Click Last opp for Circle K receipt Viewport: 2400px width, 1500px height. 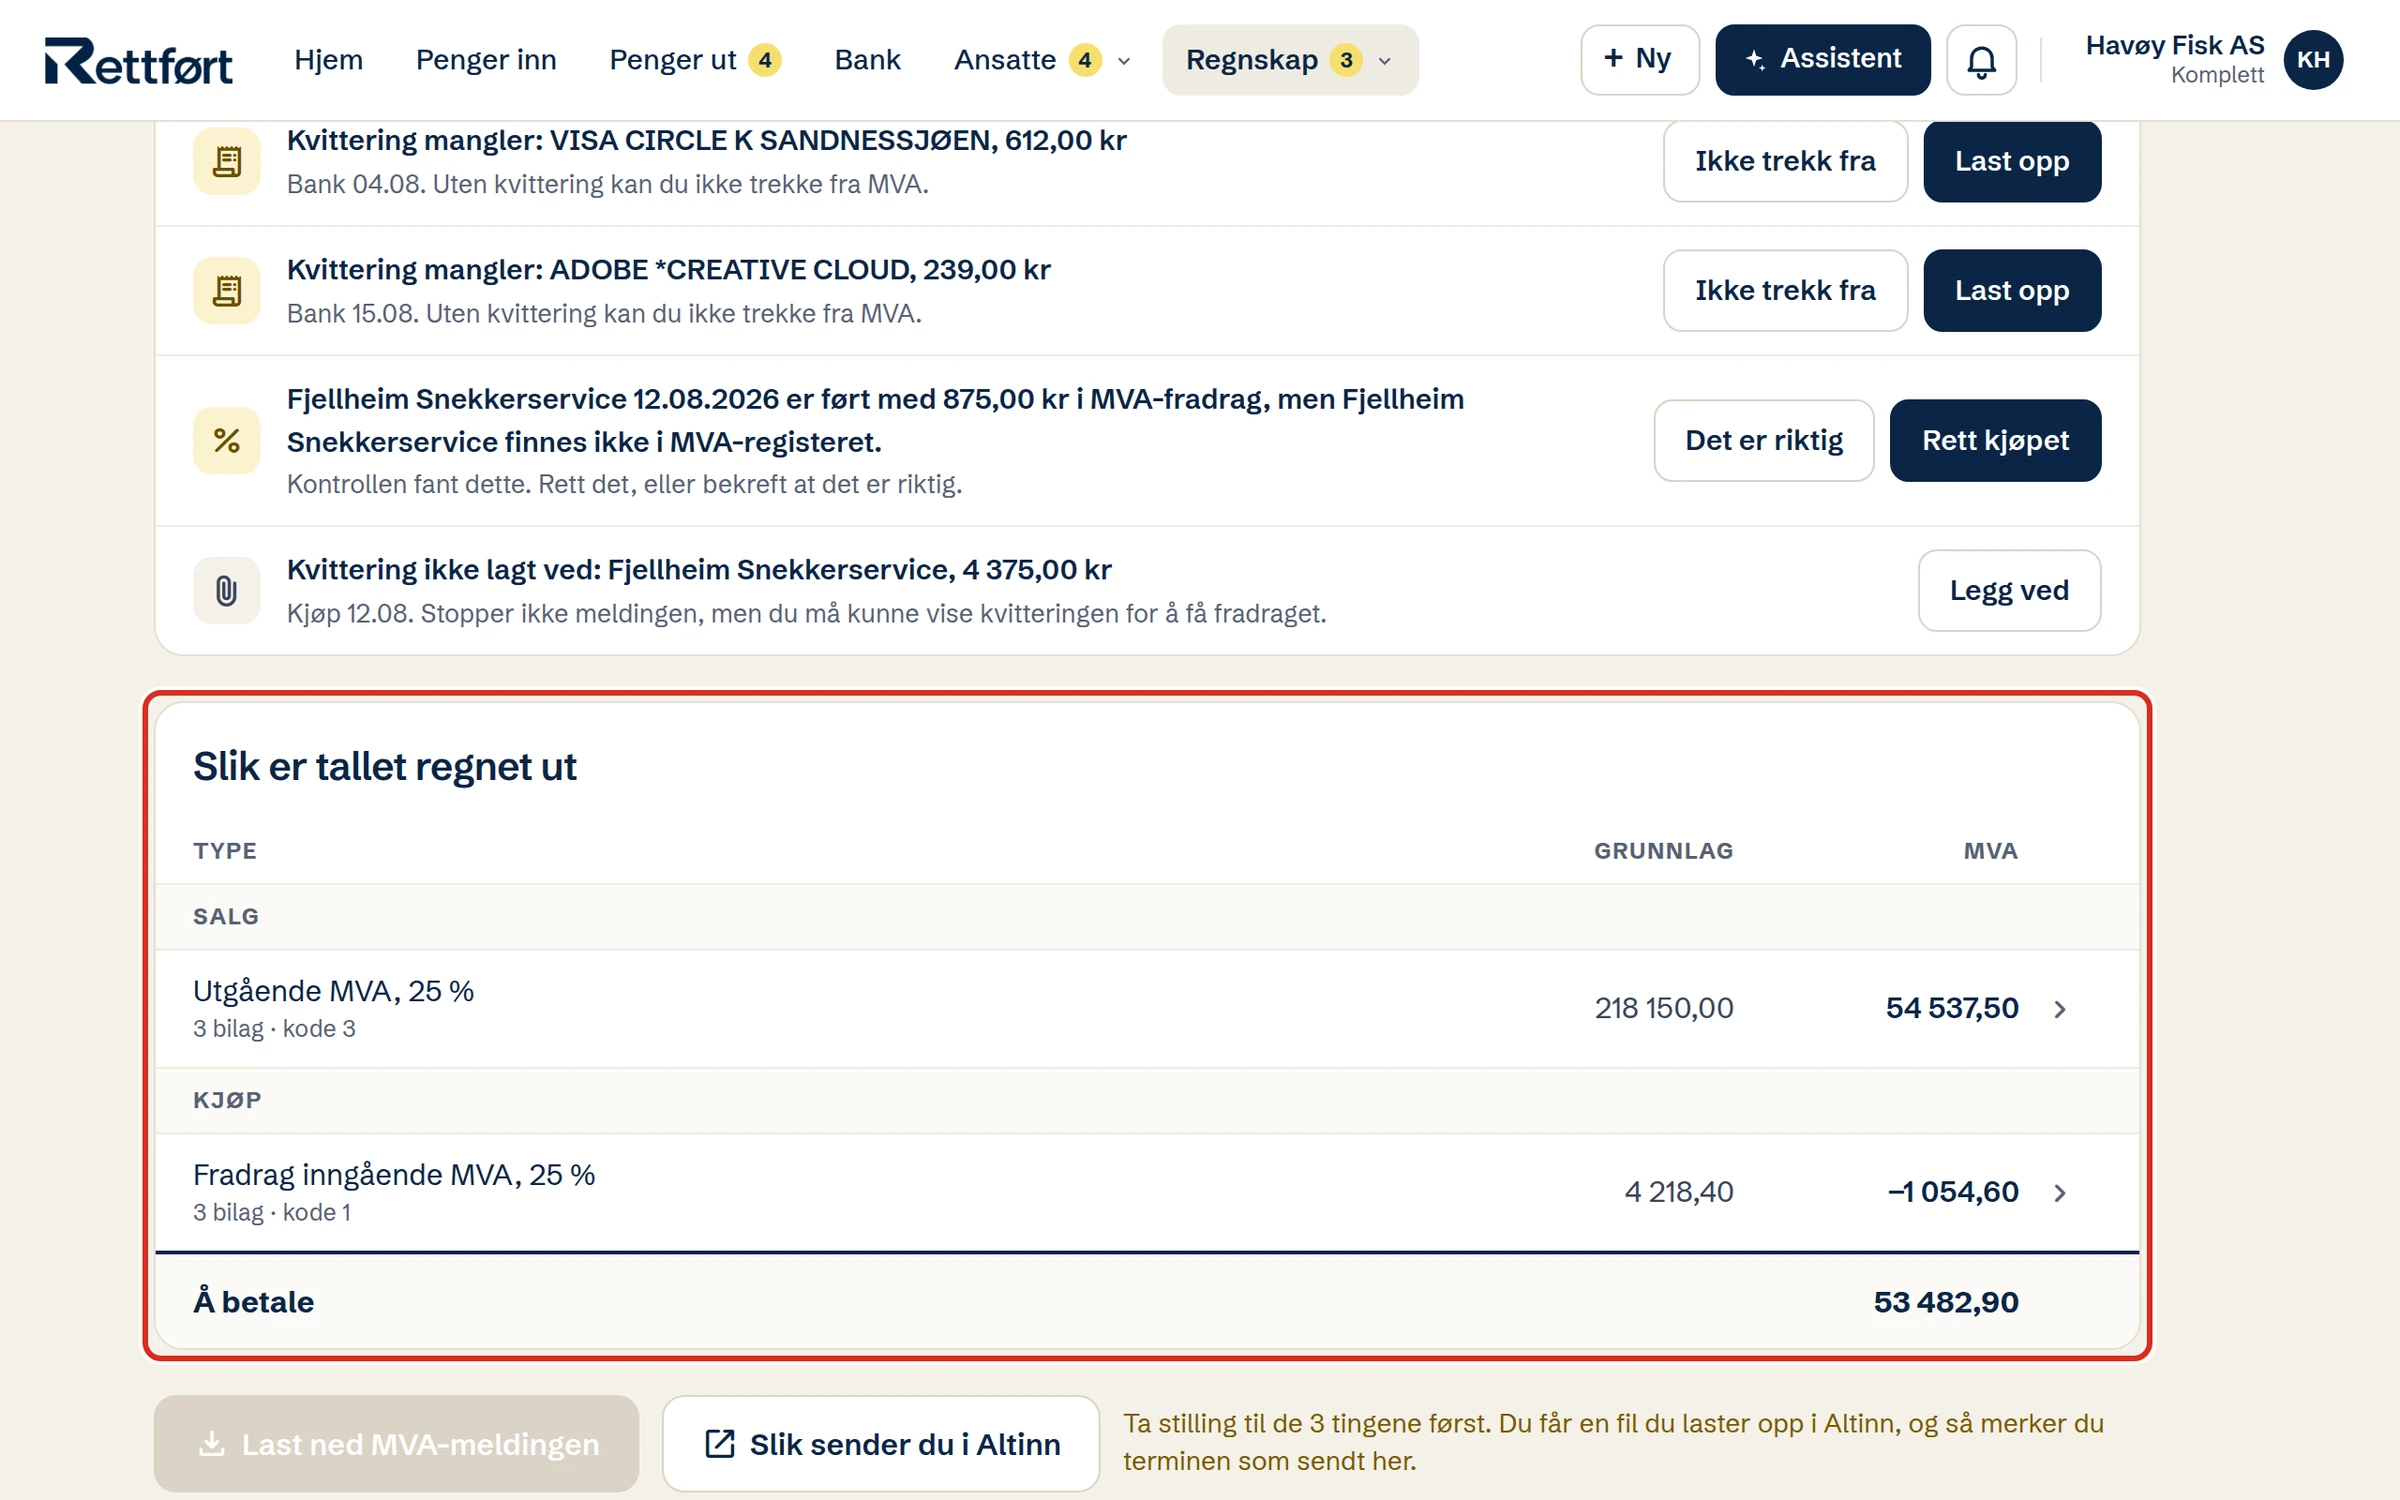pos(2012,161)
